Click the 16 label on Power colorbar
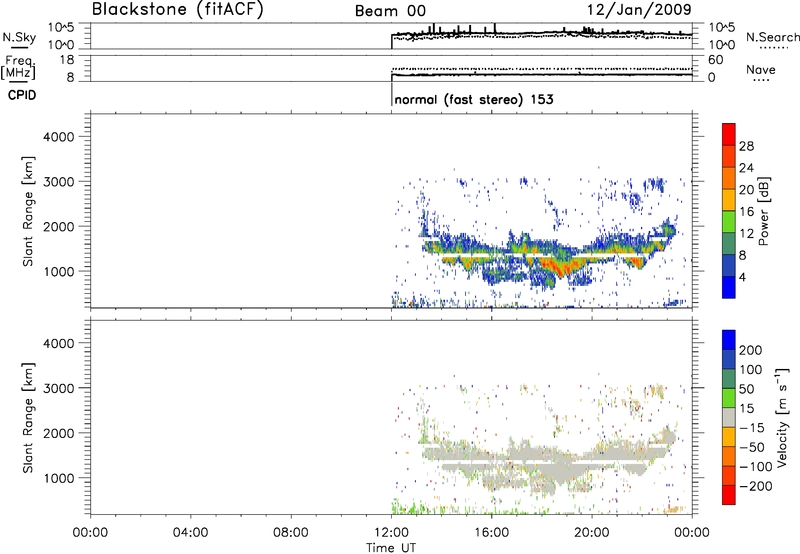The image size is (800, 554). [746, 212]
